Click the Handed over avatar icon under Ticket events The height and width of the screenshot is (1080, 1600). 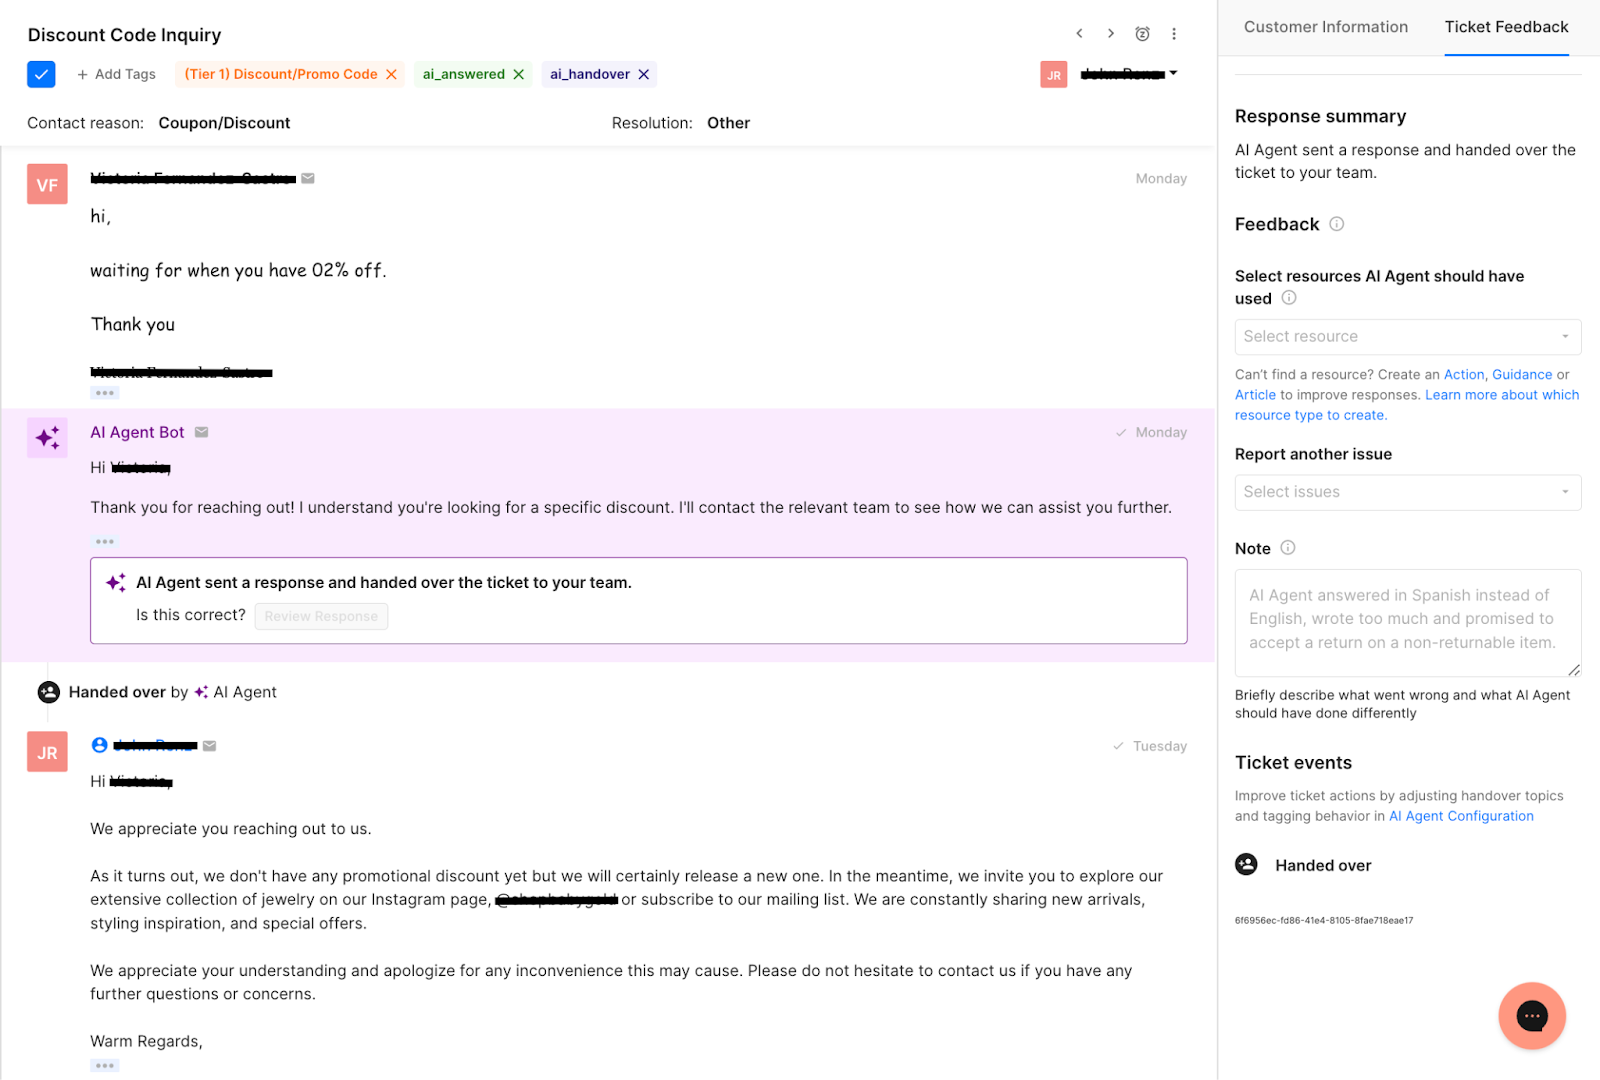(x=1246, y=865)
